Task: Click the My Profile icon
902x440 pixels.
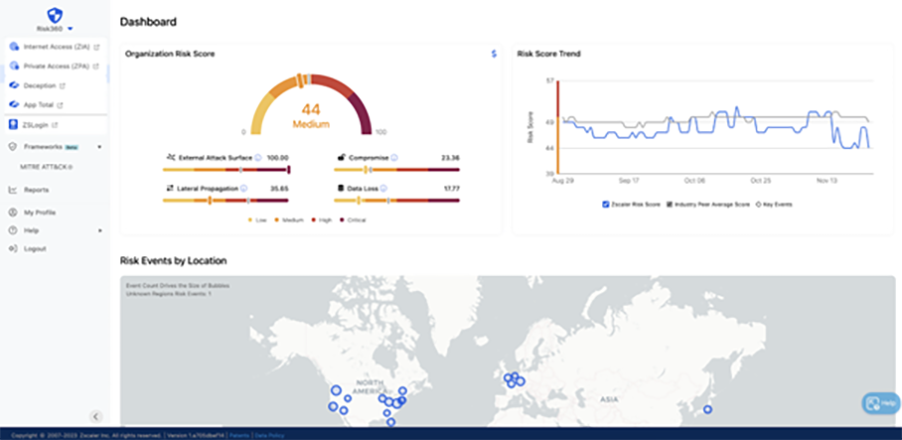Action: (13, 212)
